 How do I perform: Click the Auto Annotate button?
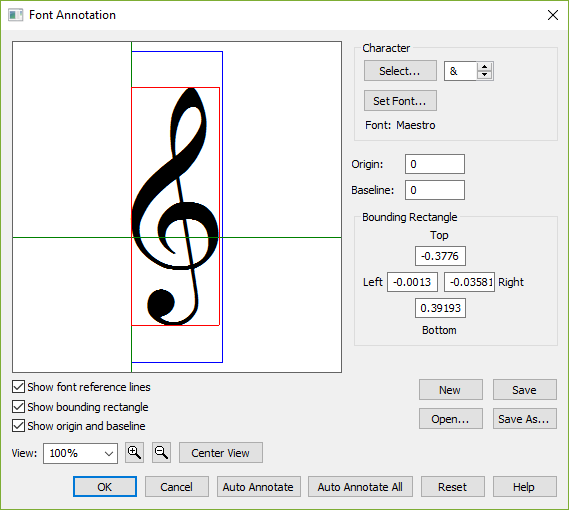259,487
